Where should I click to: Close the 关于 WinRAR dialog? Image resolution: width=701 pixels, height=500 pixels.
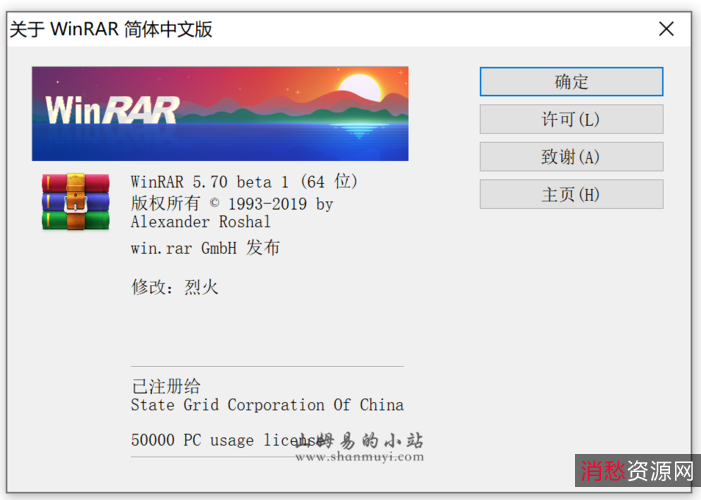(x=666, y=29)
